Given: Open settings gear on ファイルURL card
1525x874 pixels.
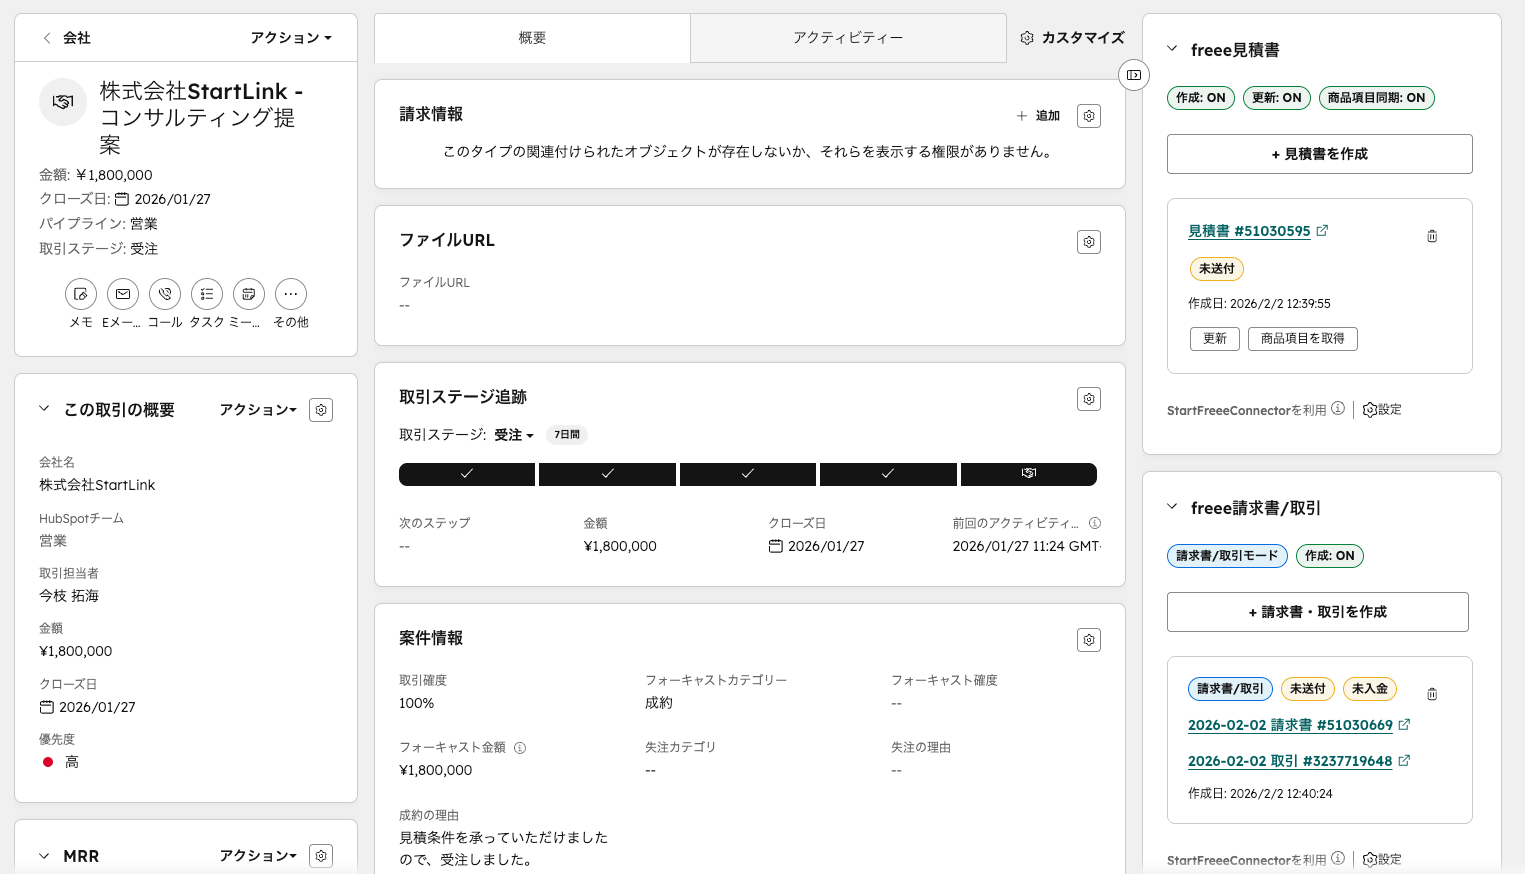Looking at the screenshot, I should click(x=1089, y=242).
